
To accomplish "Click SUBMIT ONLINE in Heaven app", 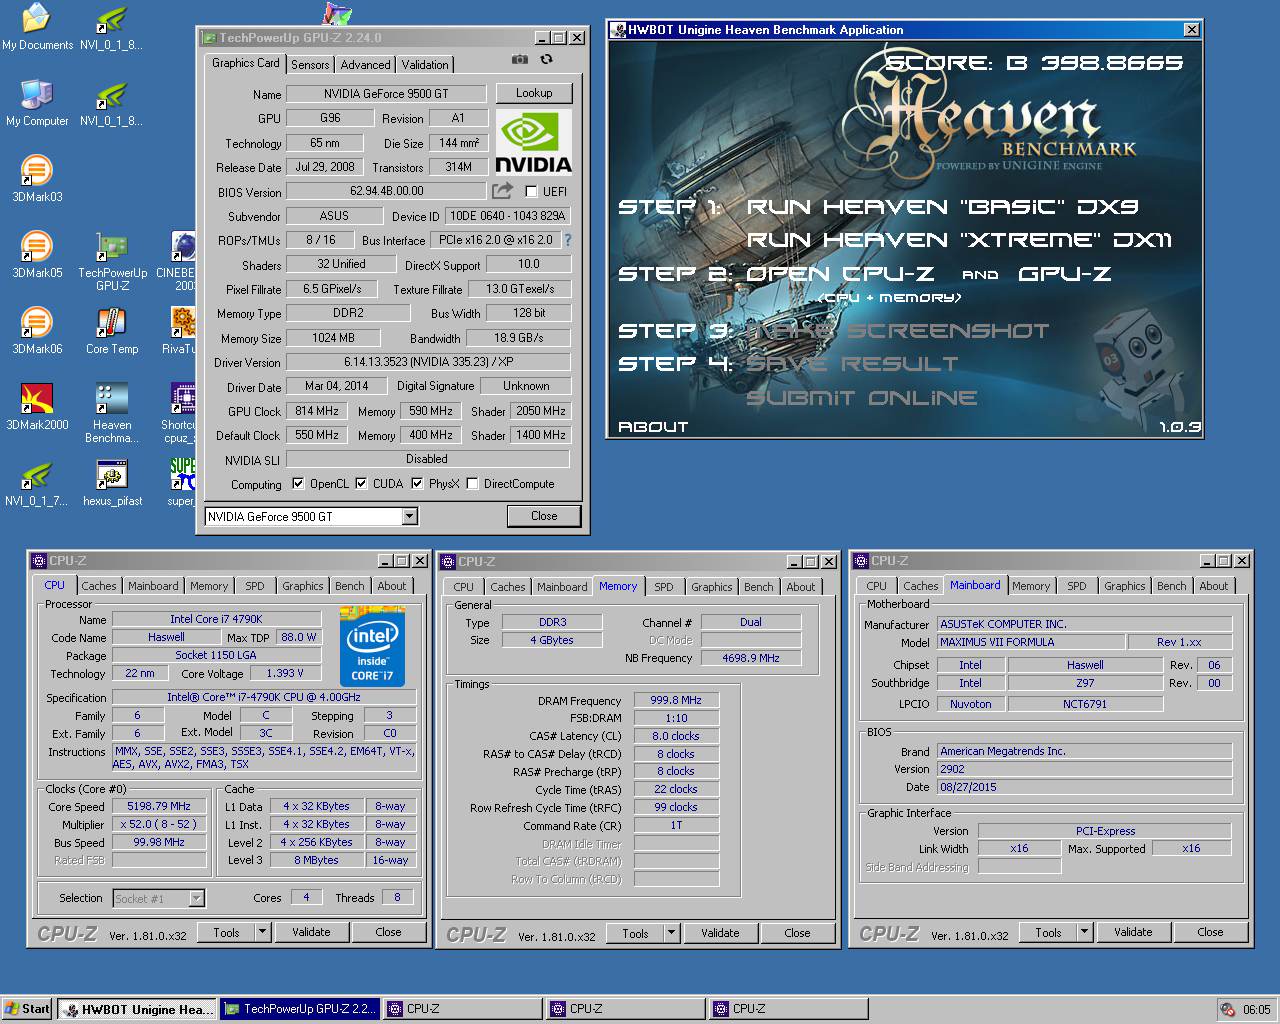I will point(862,398).
